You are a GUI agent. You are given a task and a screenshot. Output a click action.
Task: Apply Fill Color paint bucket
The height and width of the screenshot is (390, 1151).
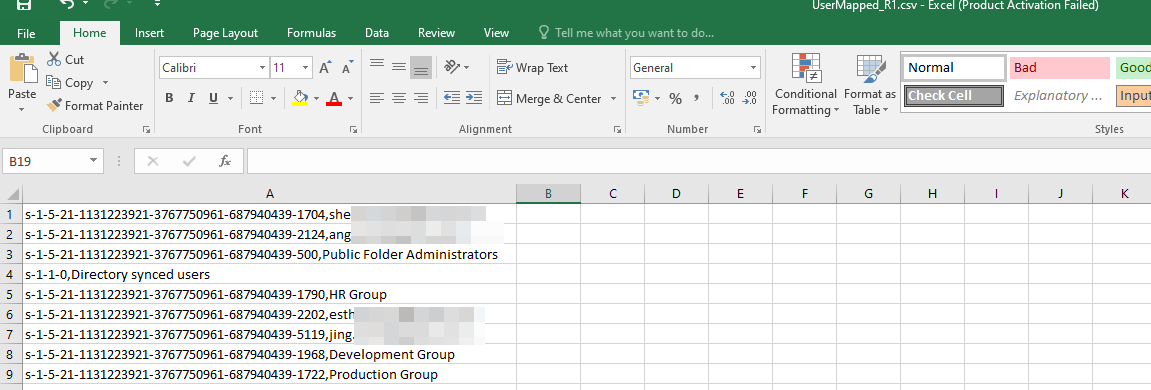[x=299, y=98]
